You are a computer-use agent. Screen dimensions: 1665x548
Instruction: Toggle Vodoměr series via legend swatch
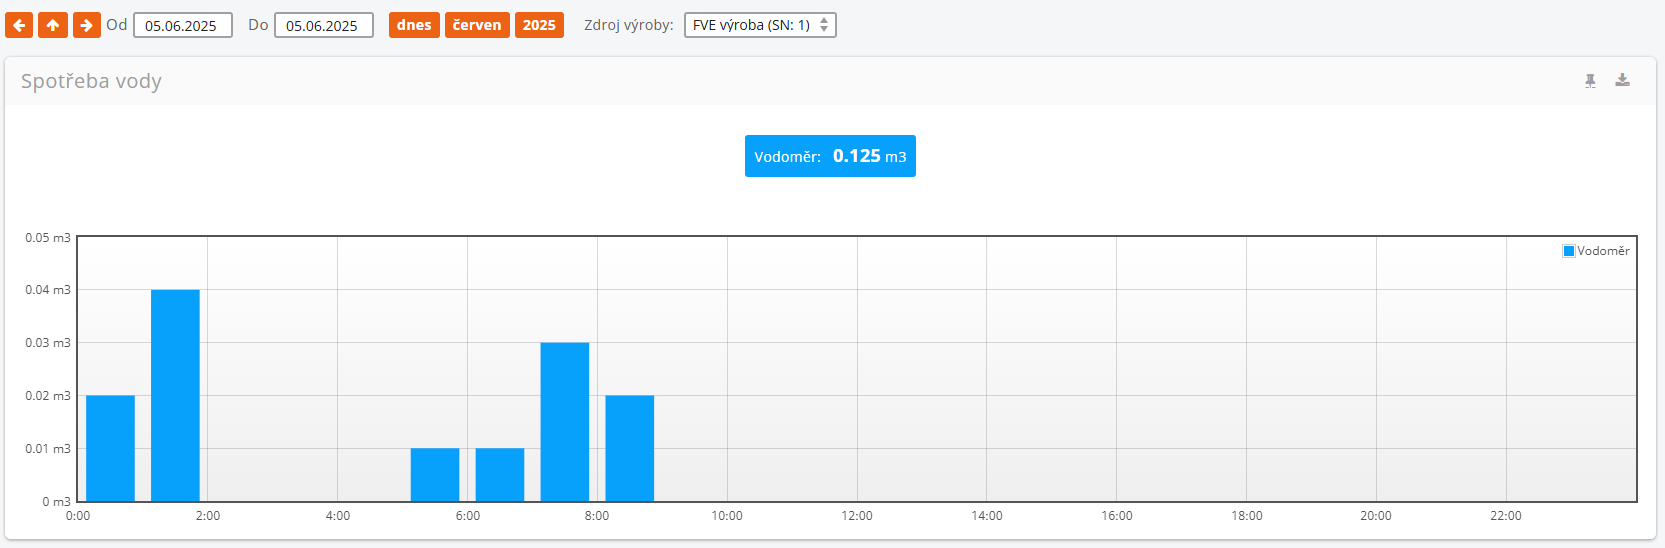coord(1568,251)
